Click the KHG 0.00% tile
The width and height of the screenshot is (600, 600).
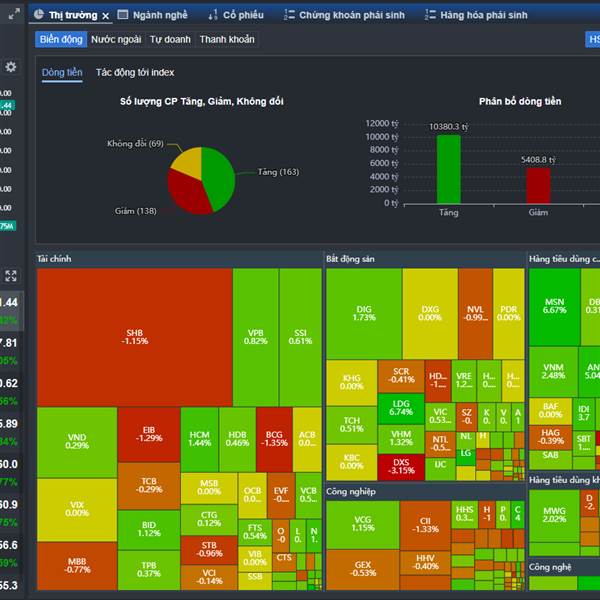coord(352,383)
